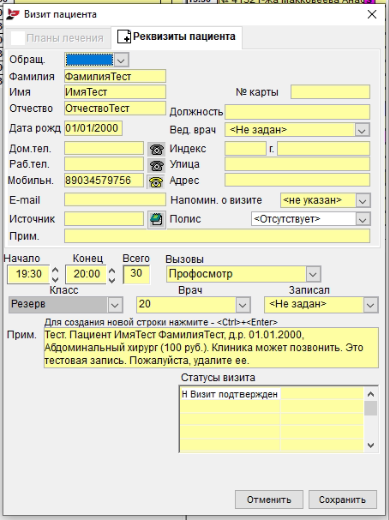
Task: Click the app icon in the title bar
Action: pos(13,14)
